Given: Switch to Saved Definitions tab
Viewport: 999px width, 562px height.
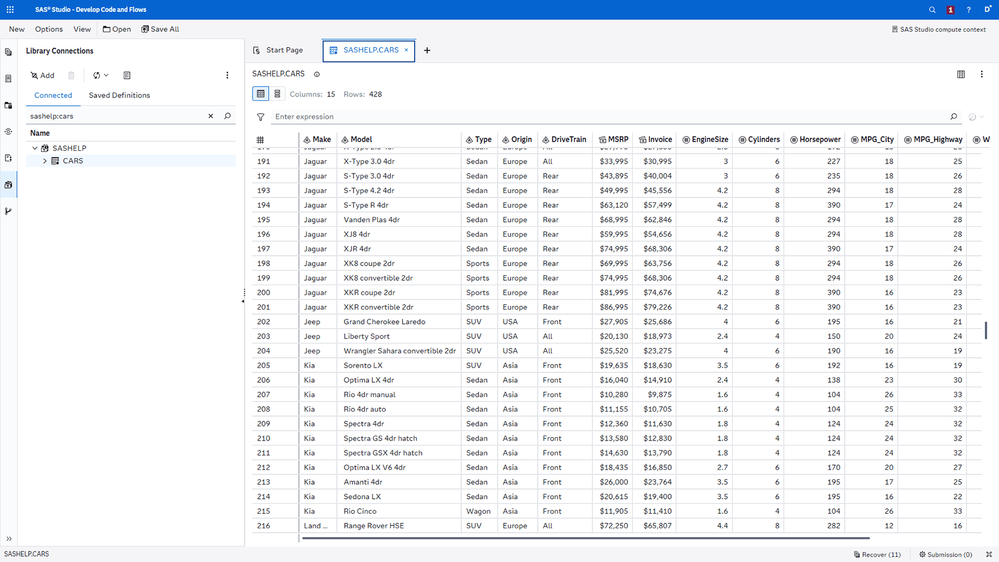Looking at the screenshot, I should pos(119,96).
